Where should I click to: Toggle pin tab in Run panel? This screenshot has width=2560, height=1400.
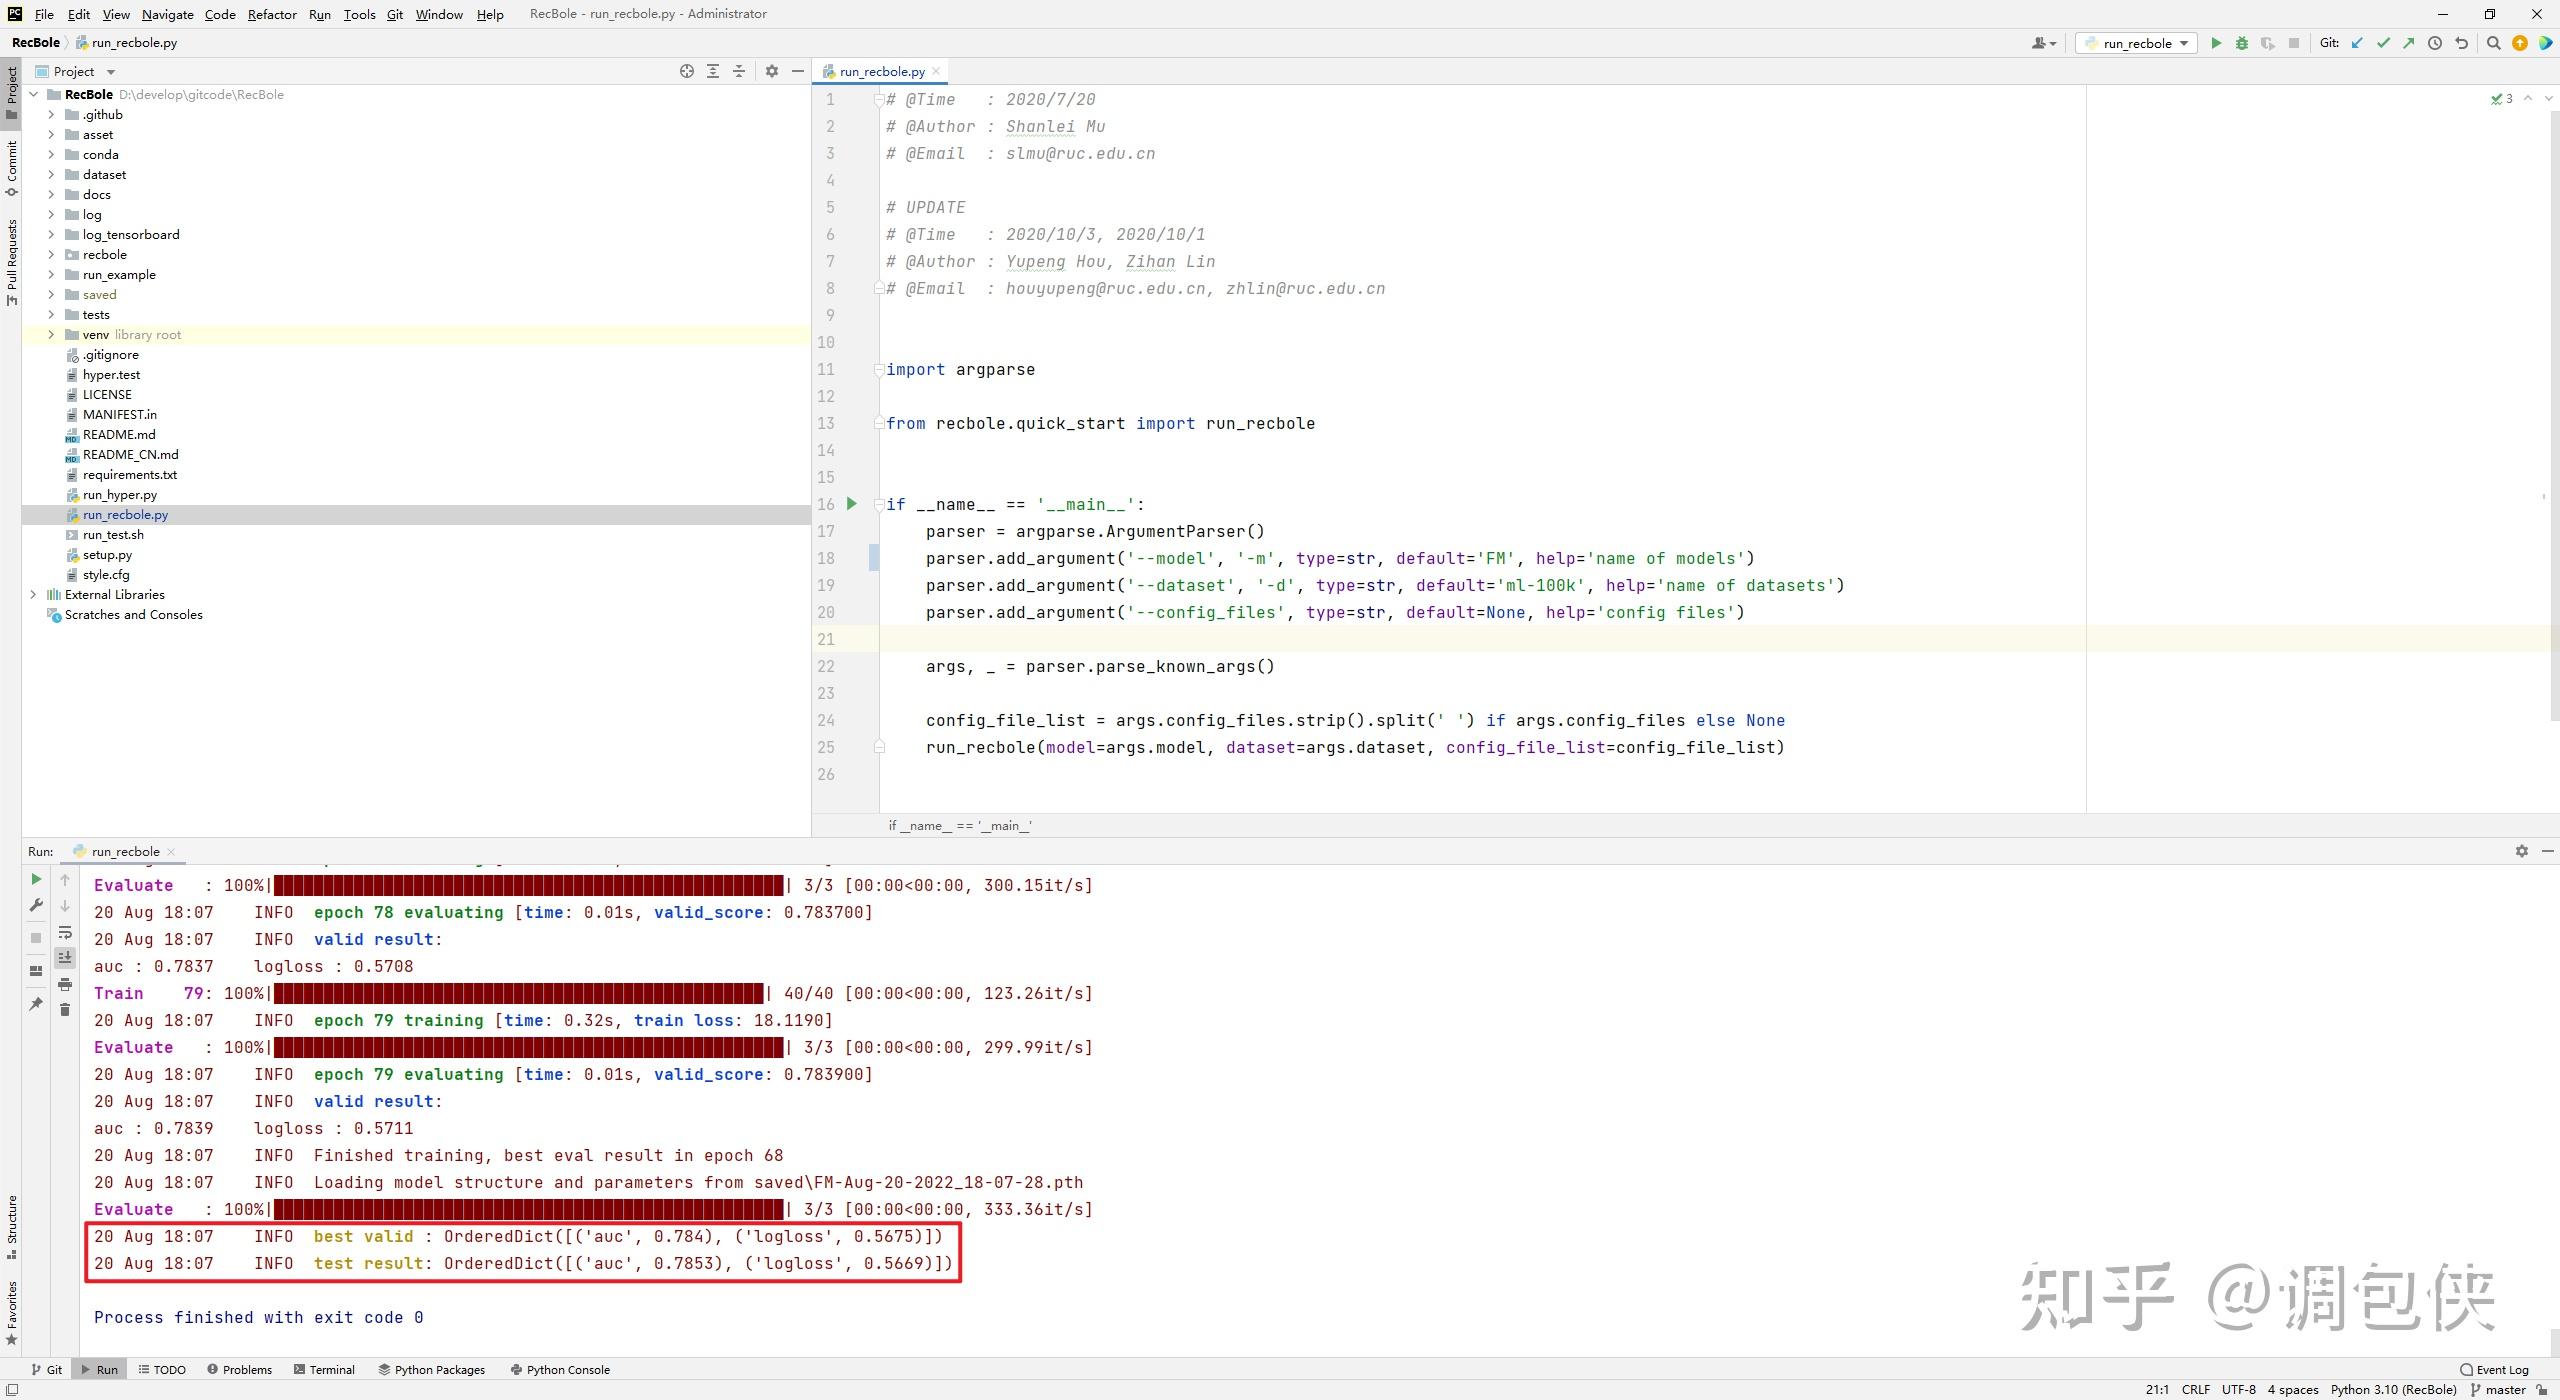point(36,1003)
